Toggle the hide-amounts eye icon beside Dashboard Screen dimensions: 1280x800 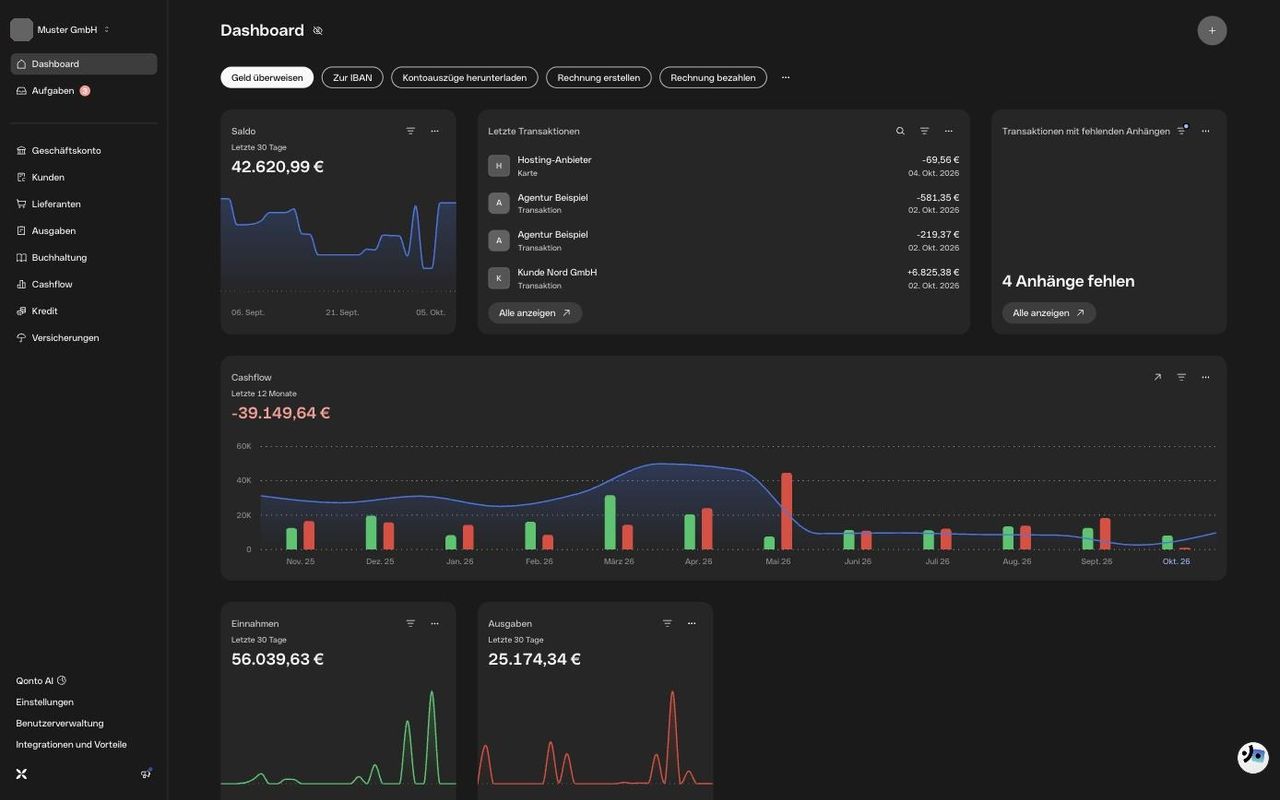[318, 30]
